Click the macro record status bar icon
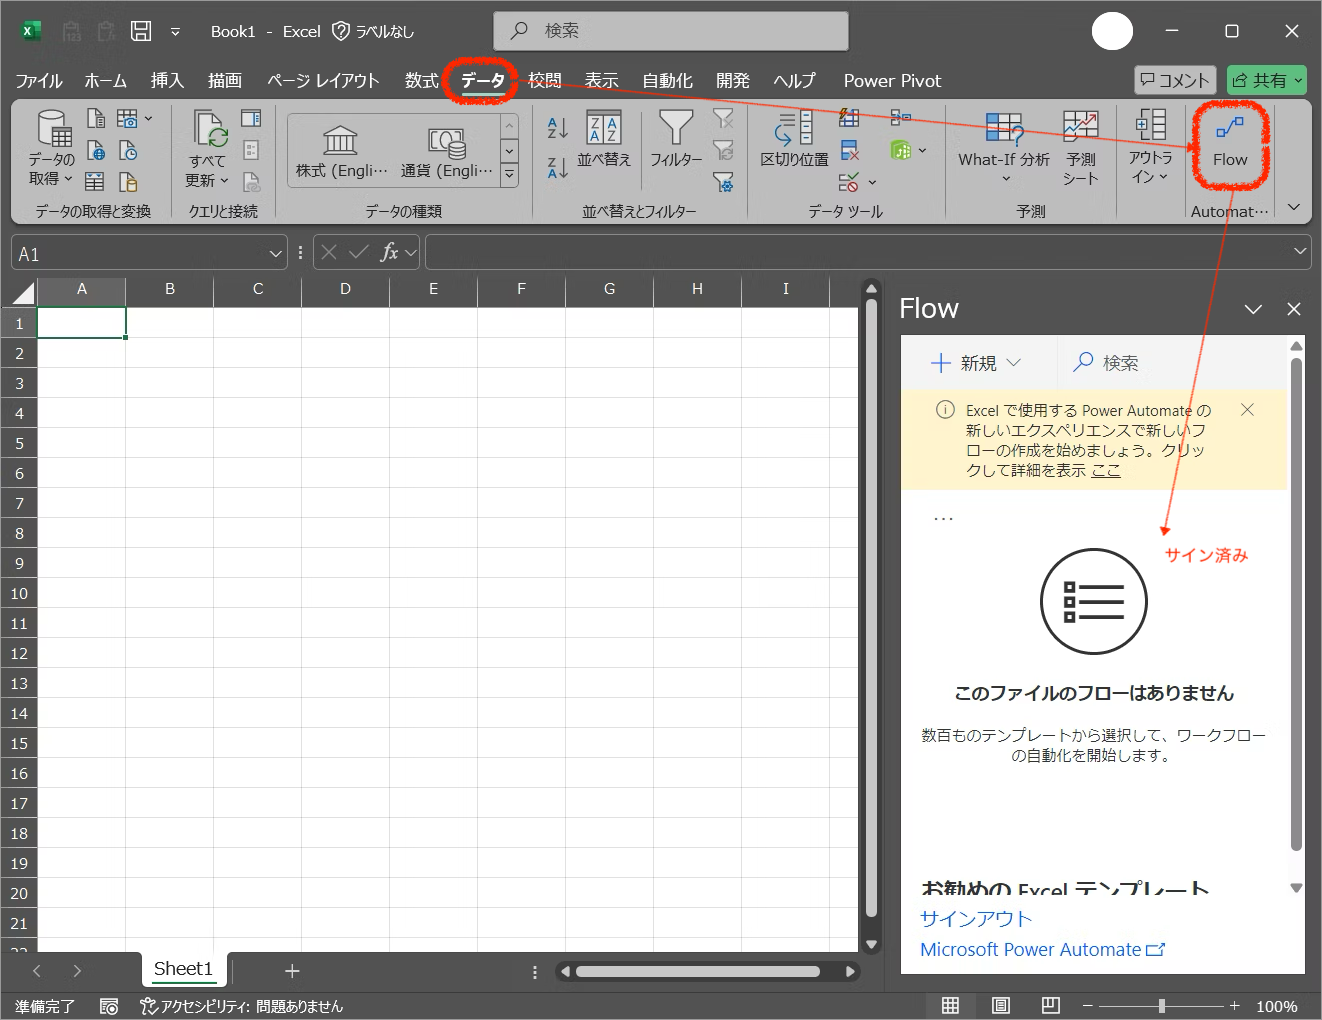The height and width of the screenshot is (1020, 1322). pos(109,1006)
